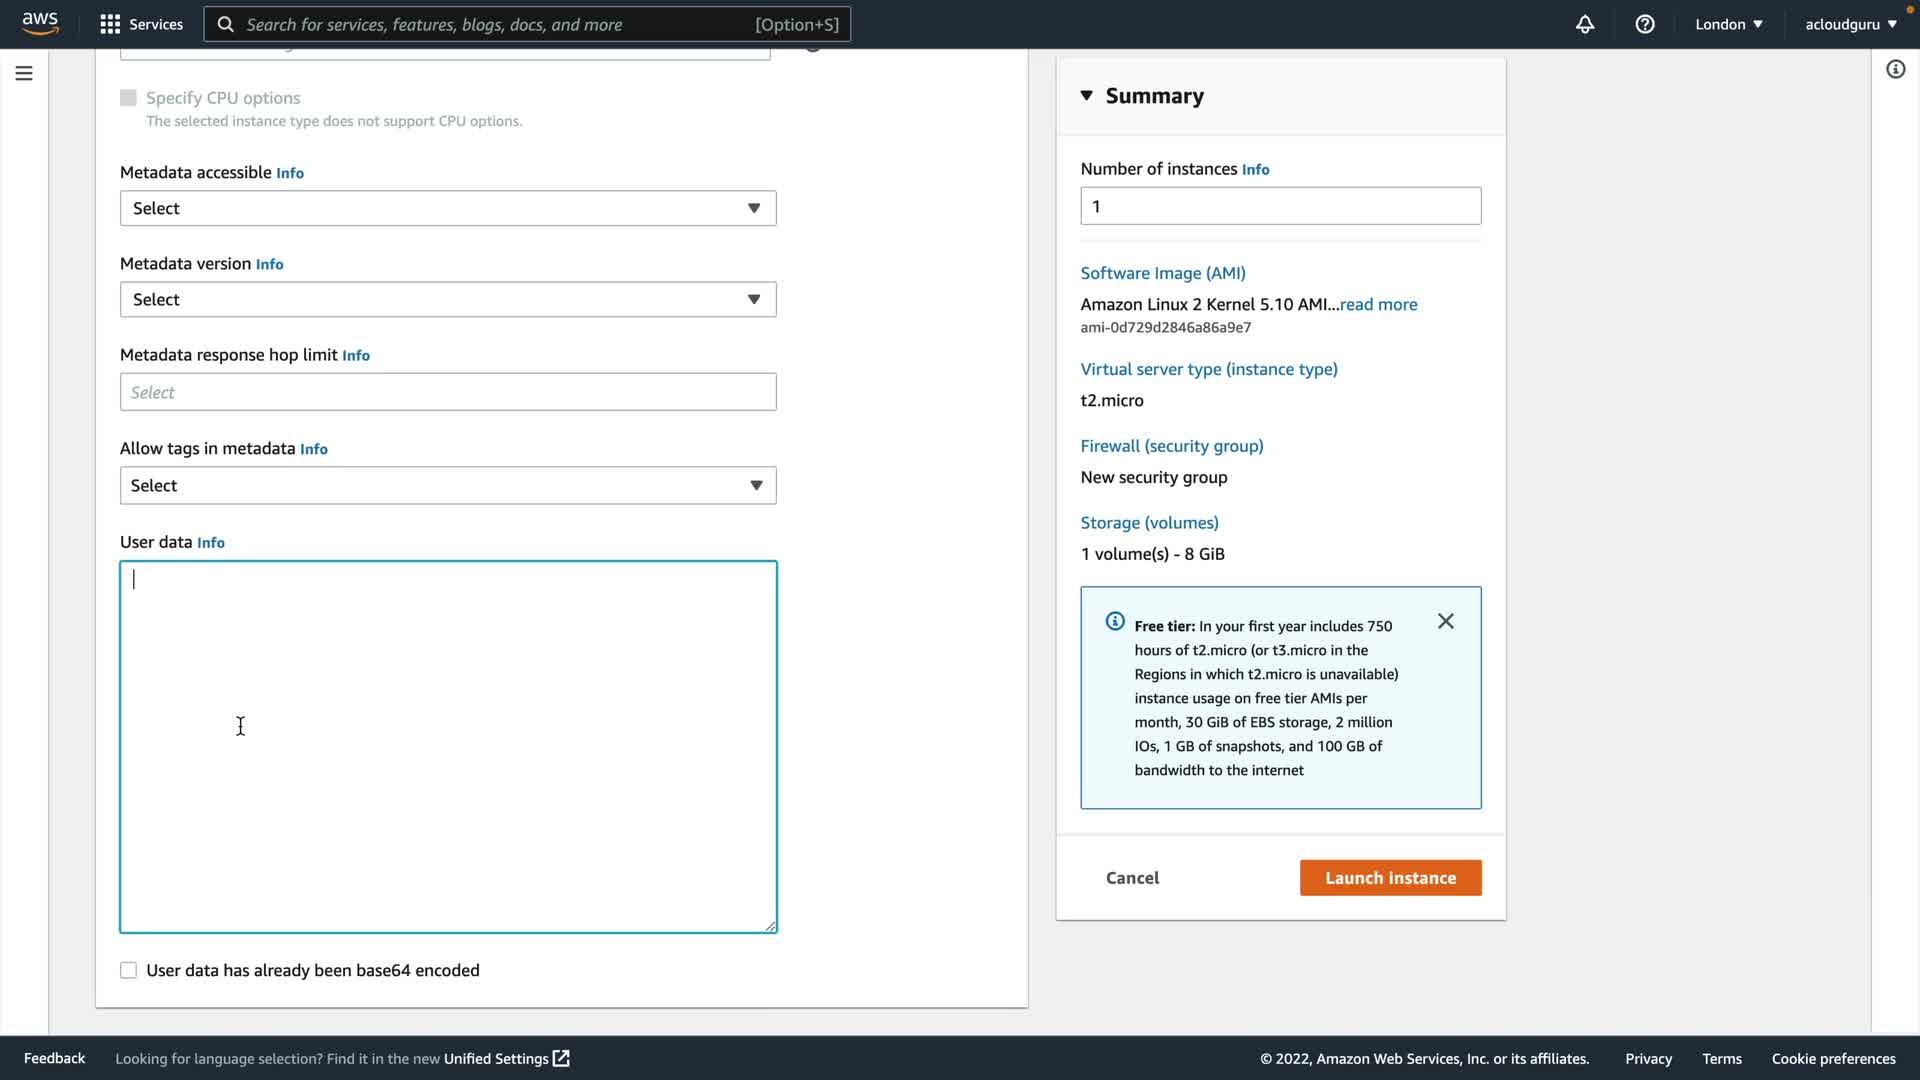Dismiss the Free tier notice
This screenshot has height=1080, width=1920.
coord(1445,621)
